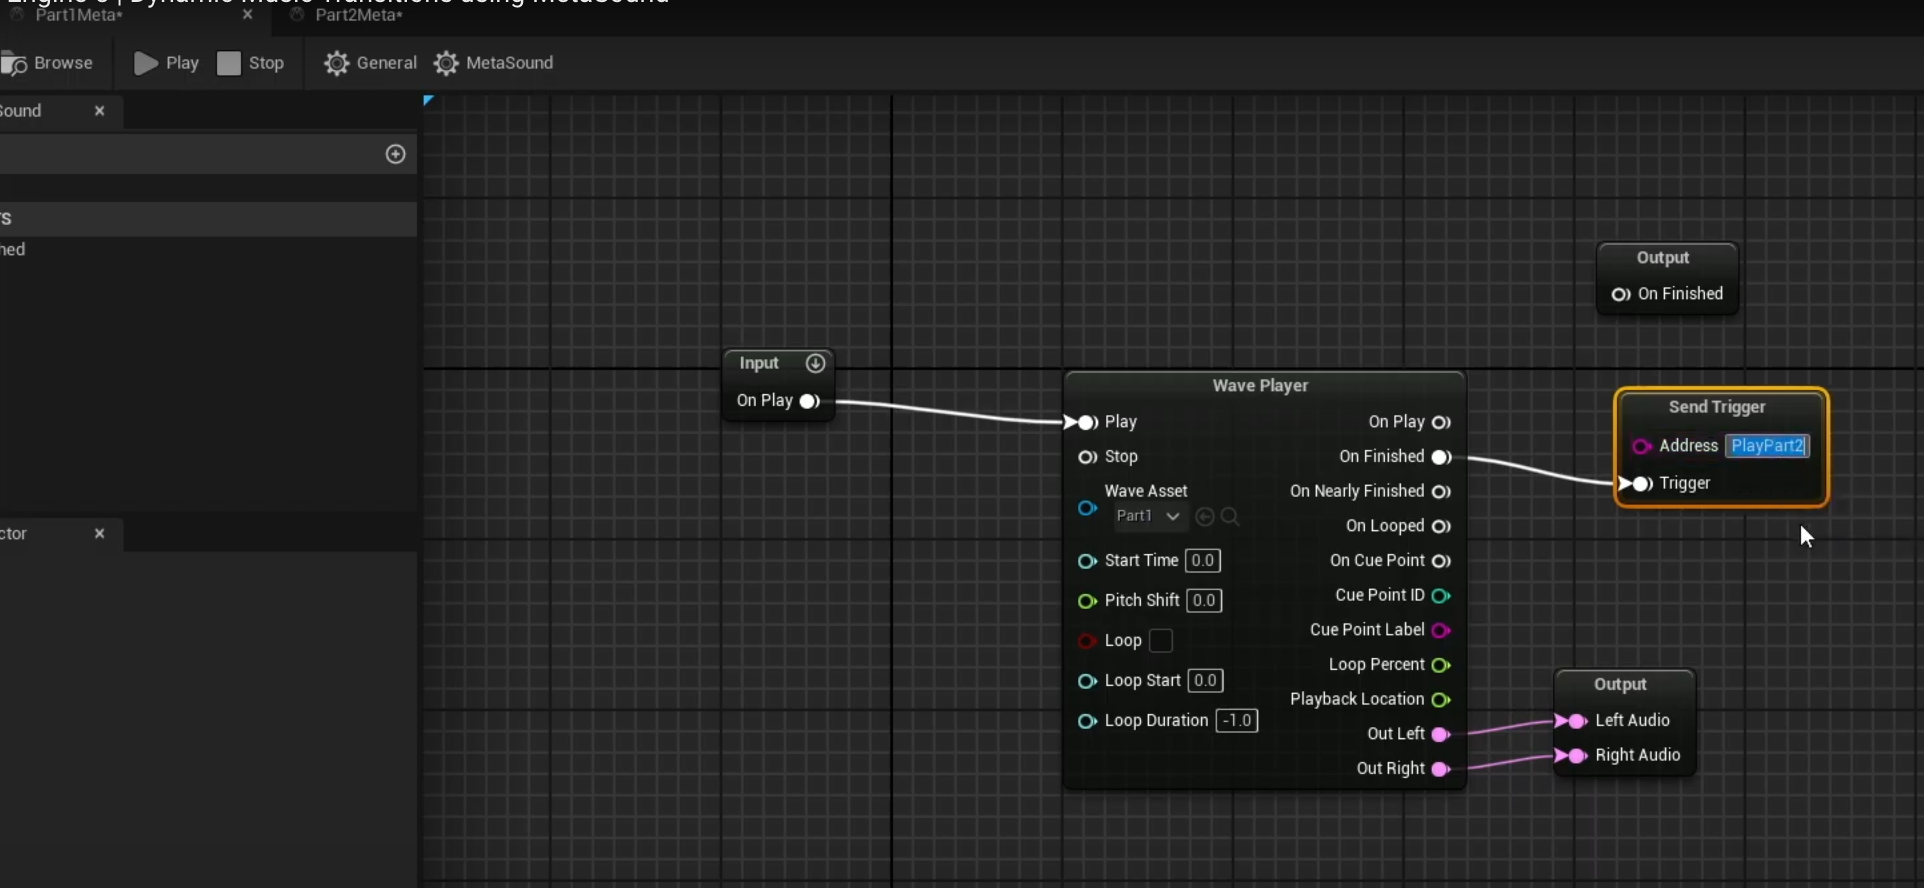Click the On Looped output pin
Viewport: 1924px width, 888px height.
[x=1441, y=527]
